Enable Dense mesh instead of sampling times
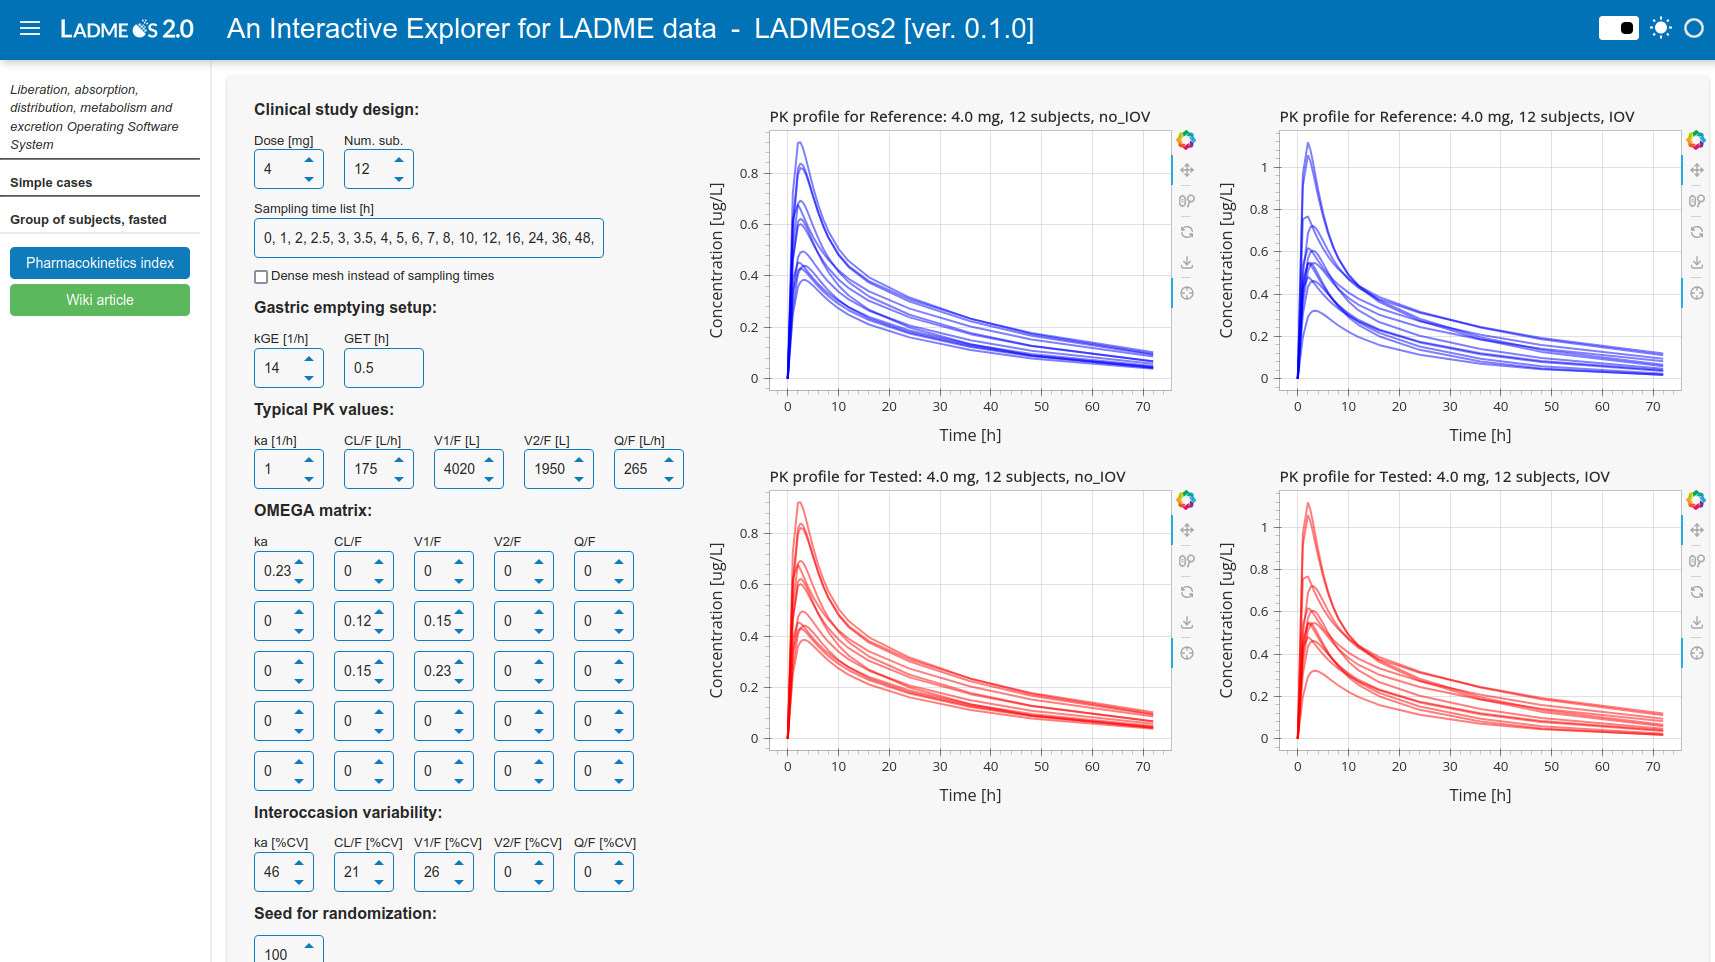 click(x=261, y=277)
